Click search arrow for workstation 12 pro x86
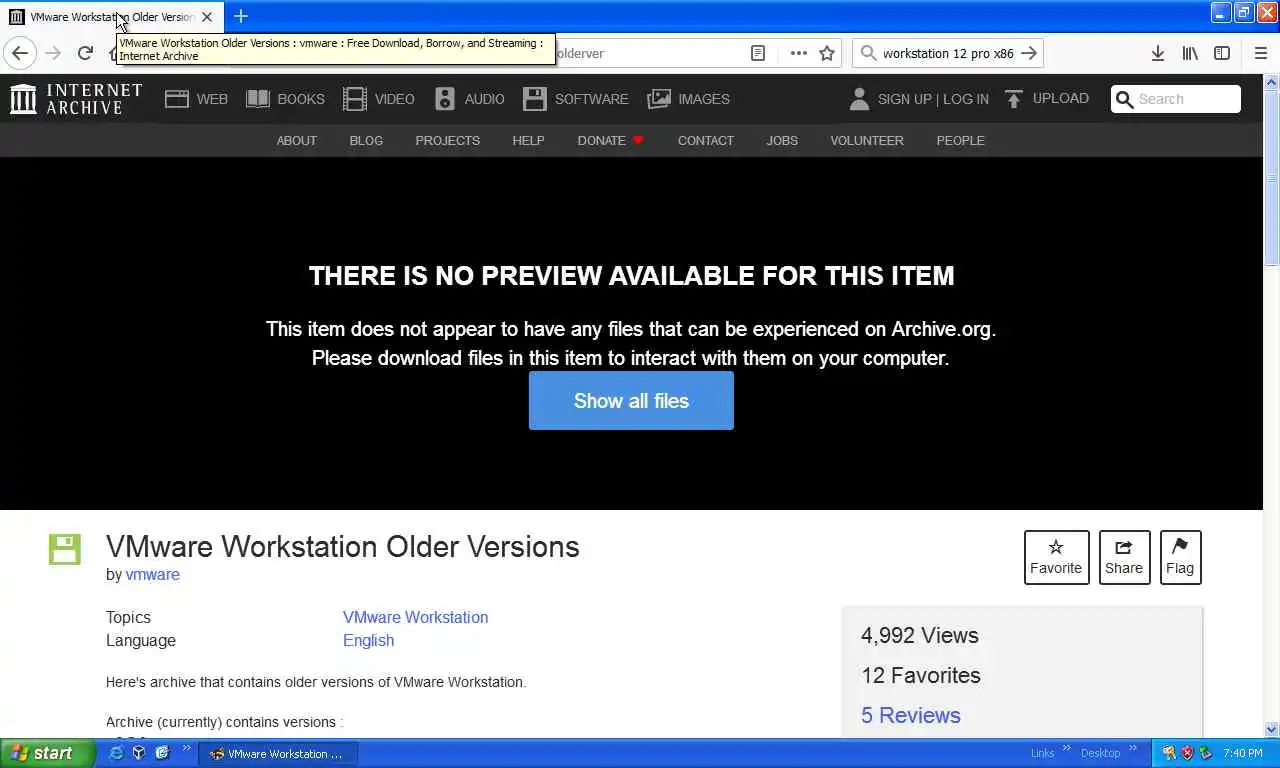The height and width of the screenshot is (768, 1280). pyautogui.click(x=1029, y=53)
